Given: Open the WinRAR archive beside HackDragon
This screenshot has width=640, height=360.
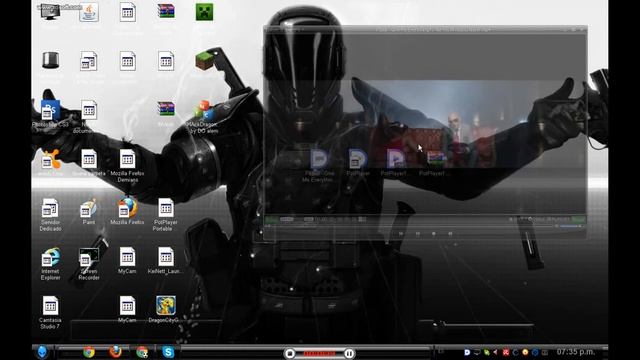Looking at the screenshot, I should tap(166, 109).
